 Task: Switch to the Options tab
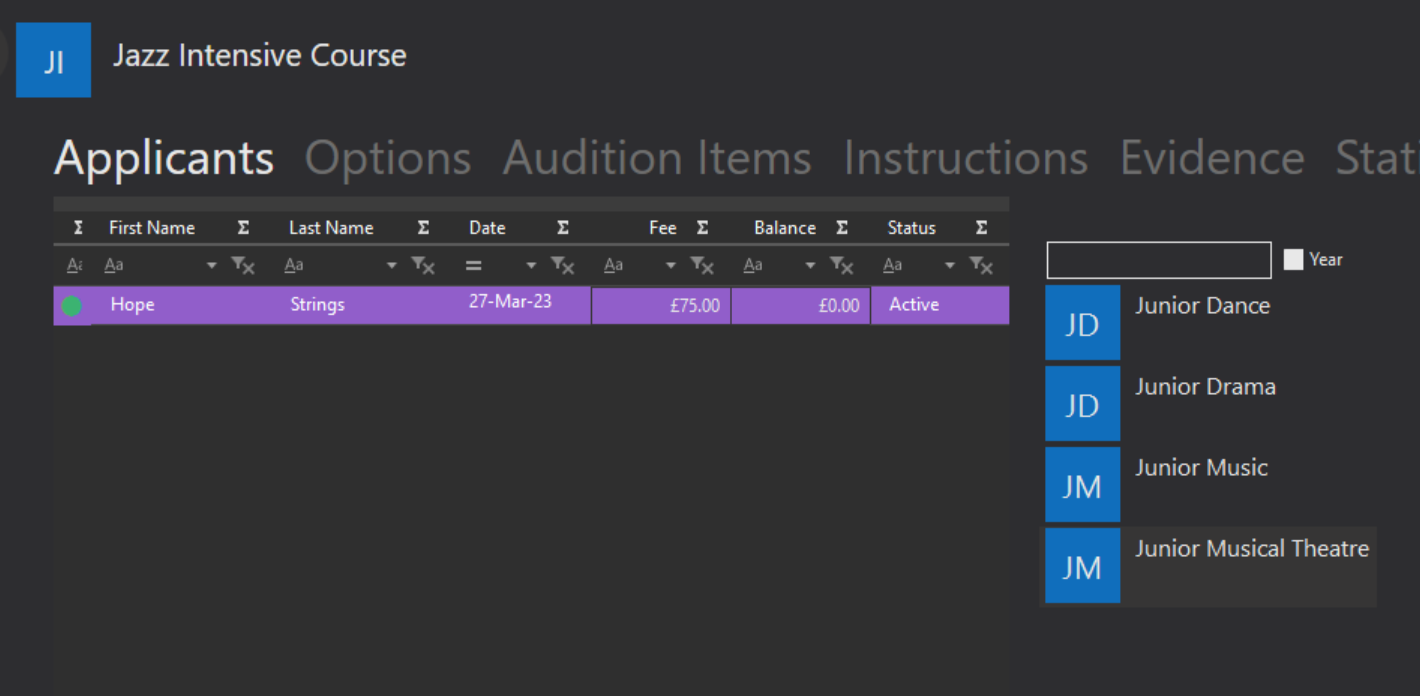pyautogui.click(x=388, y=158)
